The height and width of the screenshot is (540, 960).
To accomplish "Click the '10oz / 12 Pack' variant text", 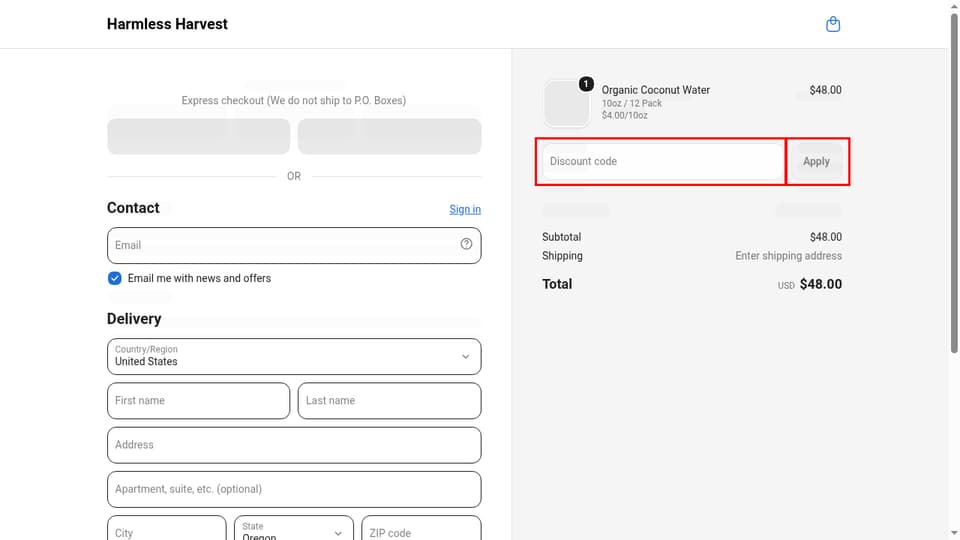I will 631,103.
